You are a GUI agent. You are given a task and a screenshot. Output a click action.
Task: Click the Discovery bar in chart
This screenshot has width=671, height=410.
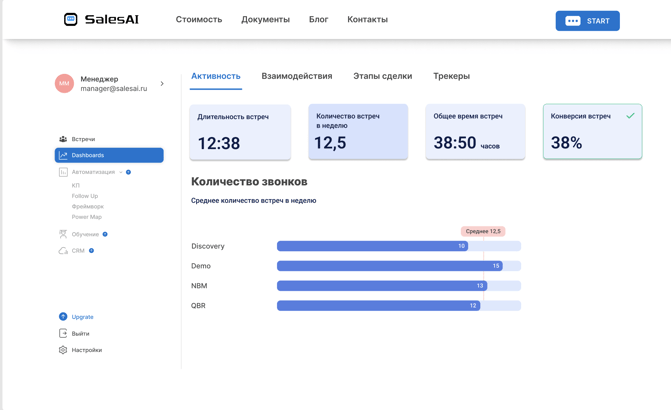(x=372, y=246)
